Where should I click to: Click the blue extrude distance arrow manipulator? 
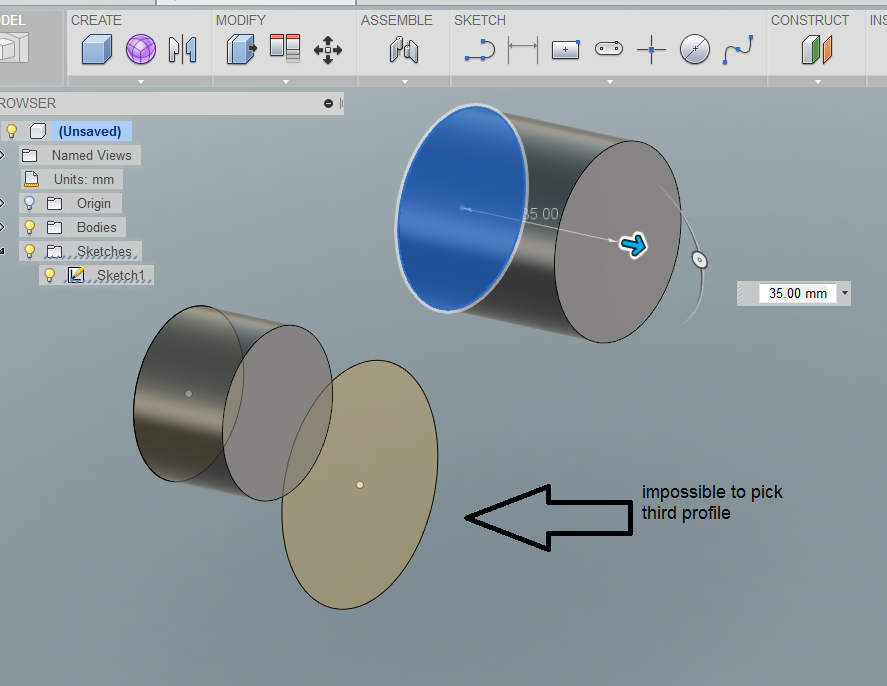pos(633,245)
